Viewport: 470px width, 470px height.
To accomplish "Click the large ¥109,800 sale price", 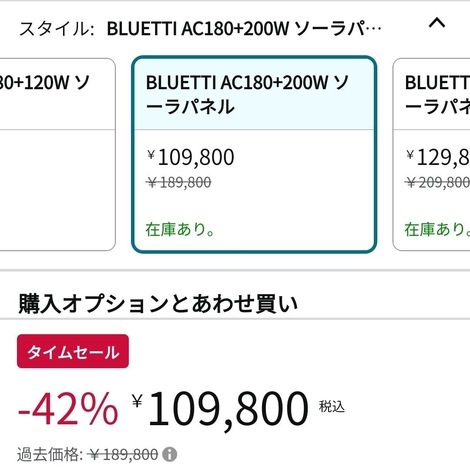I will [220, 408].
